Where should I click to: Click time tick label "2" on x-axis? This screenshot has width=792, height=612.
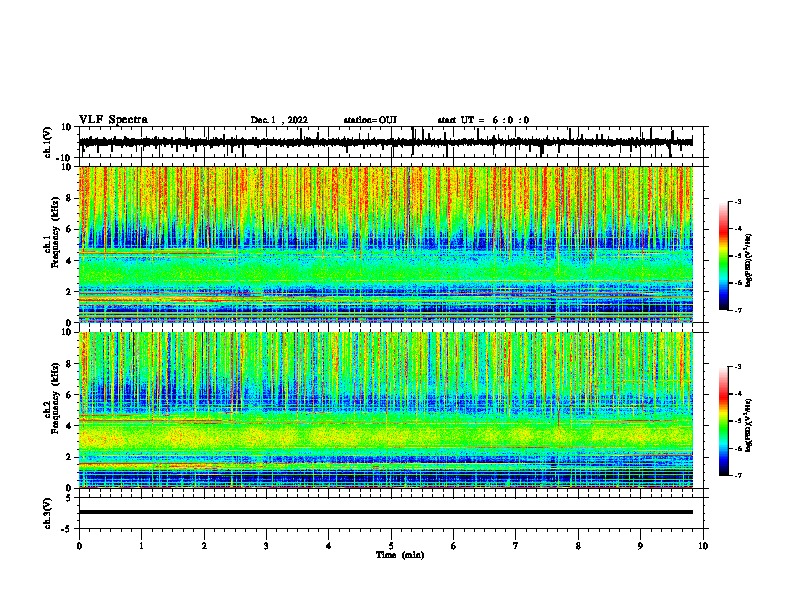pyautogui.click(x=204, y=546)
